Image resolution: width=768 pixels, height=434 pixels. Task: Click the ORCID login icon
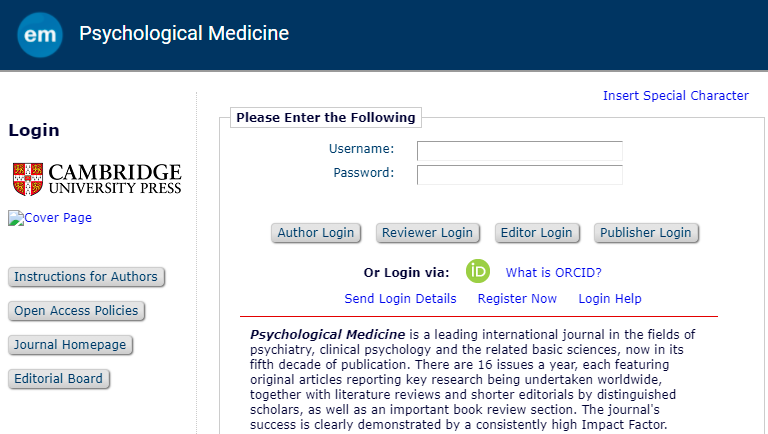point(478,271)
